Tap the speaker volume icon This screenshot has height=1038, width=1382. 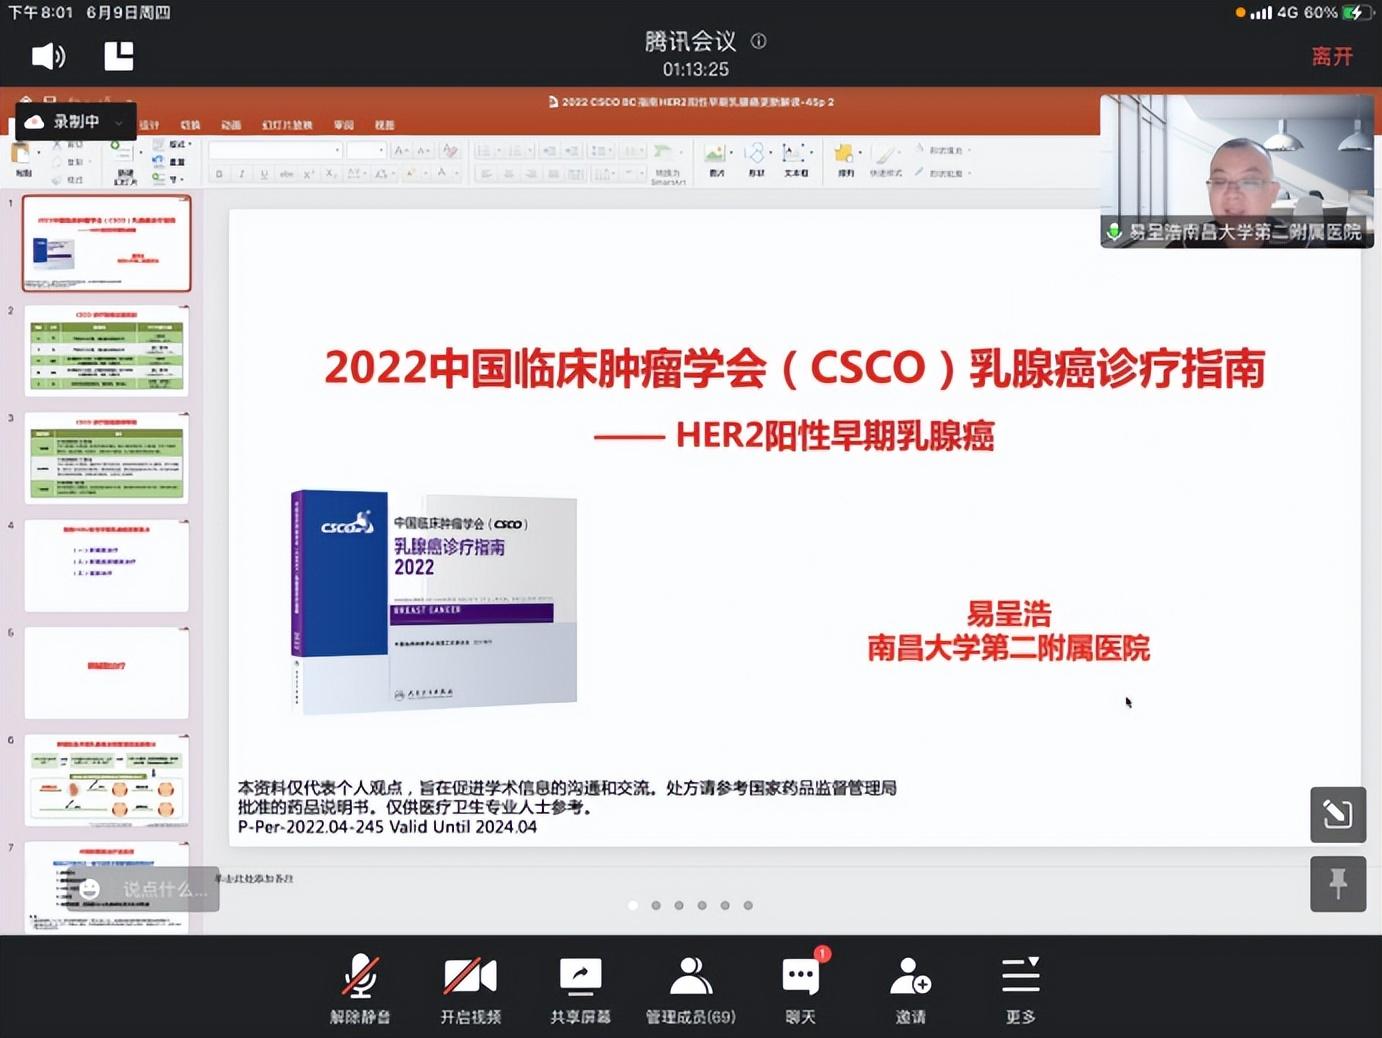48,56
